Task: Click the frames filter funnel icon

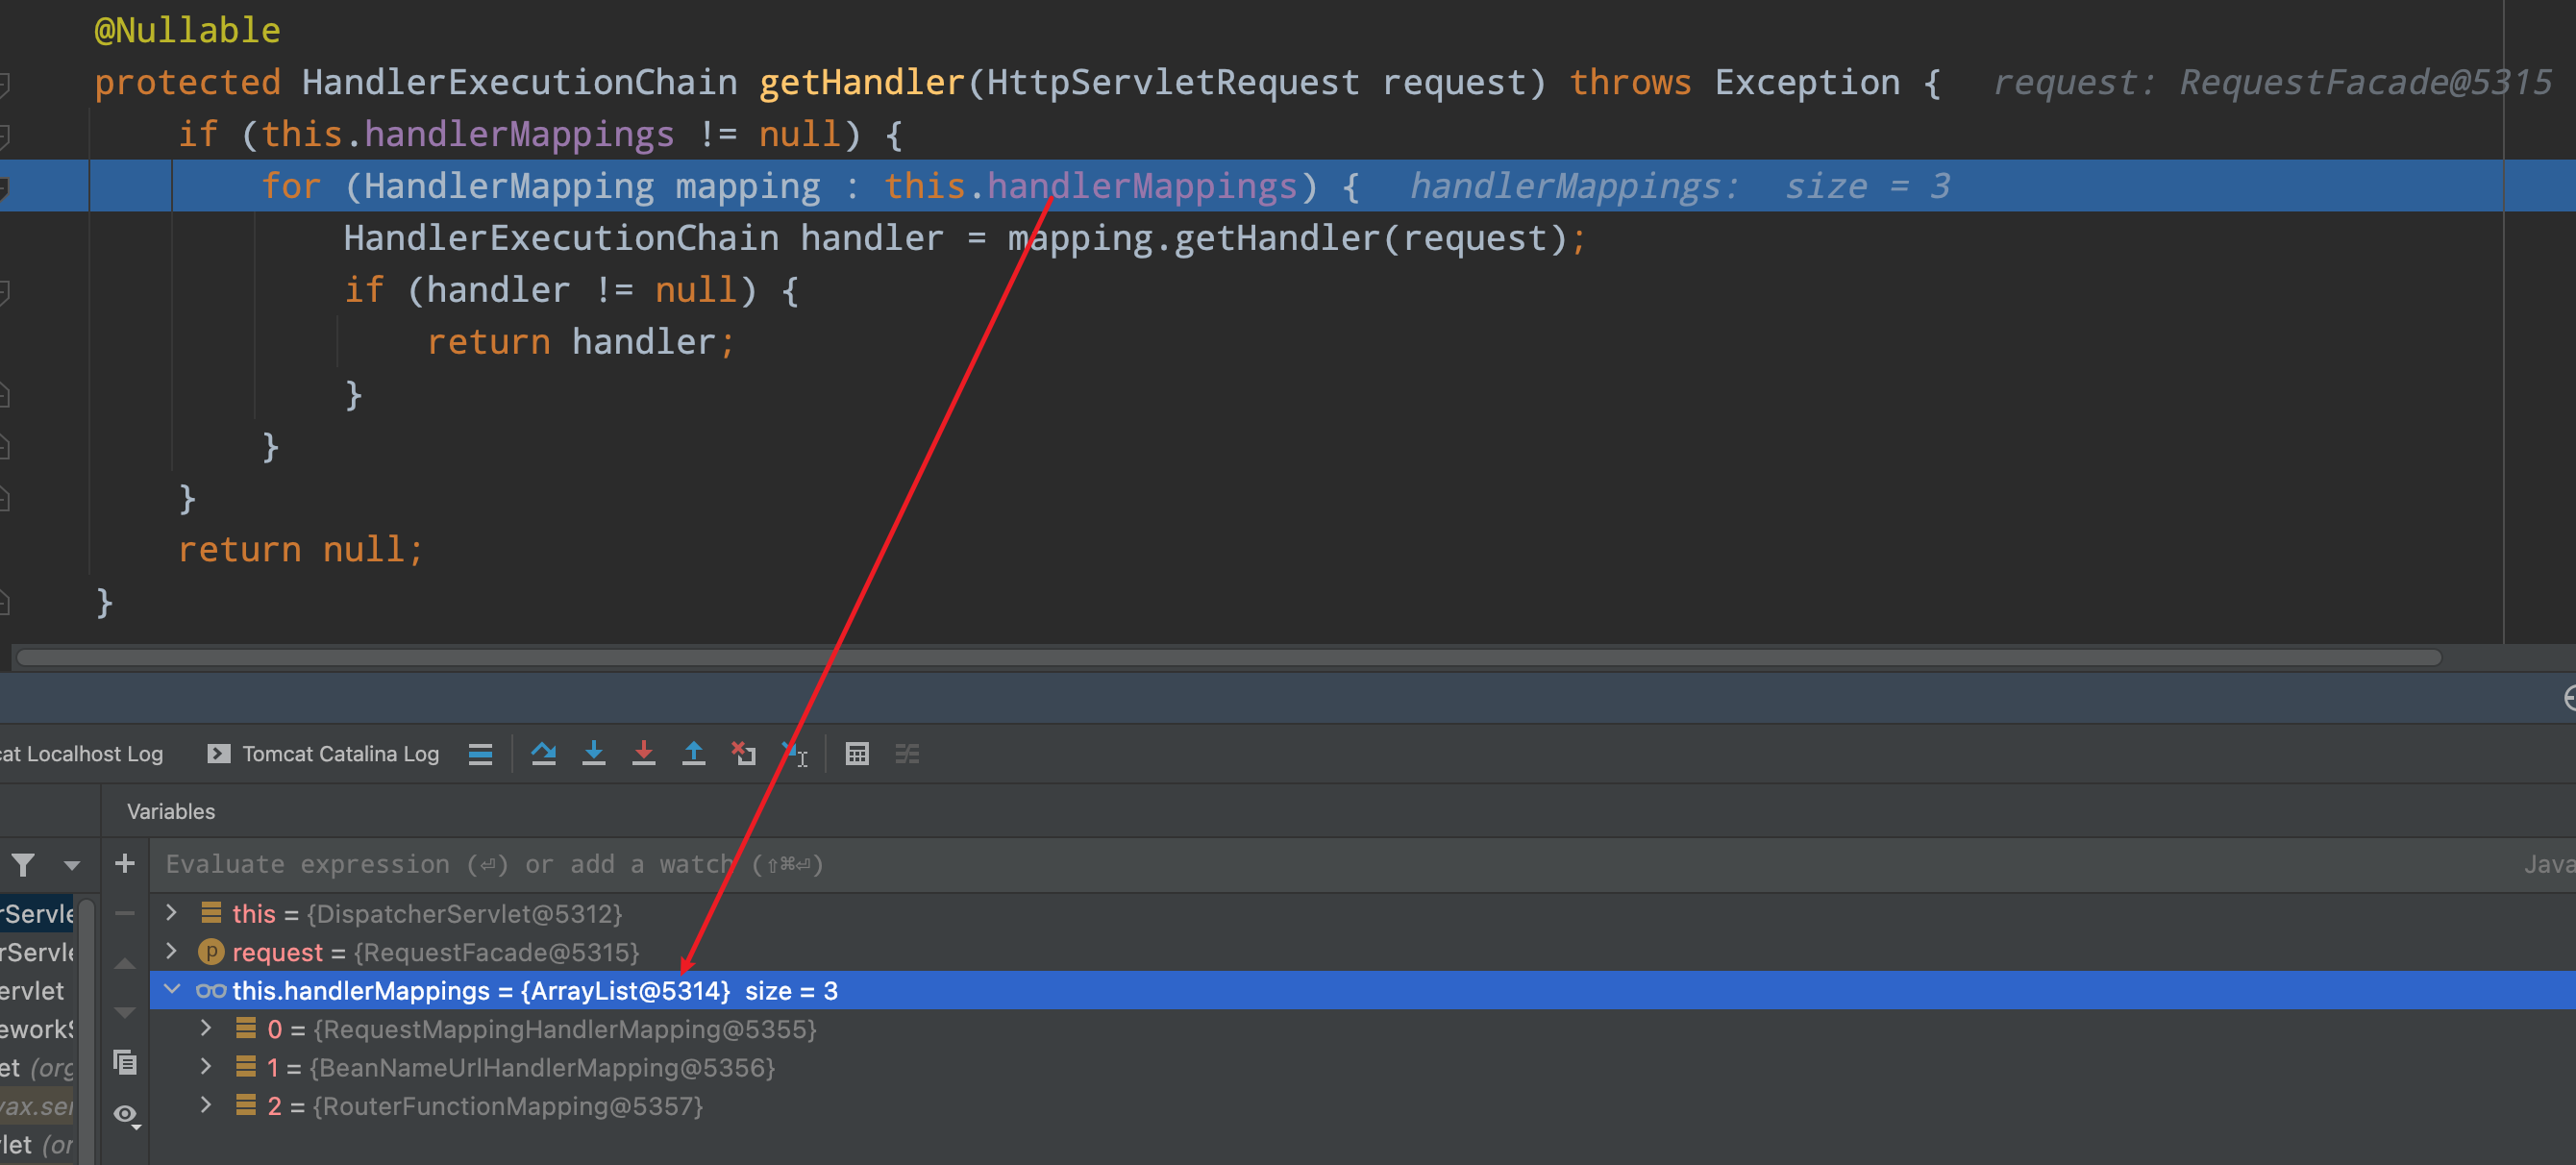Action: point(22,864)
